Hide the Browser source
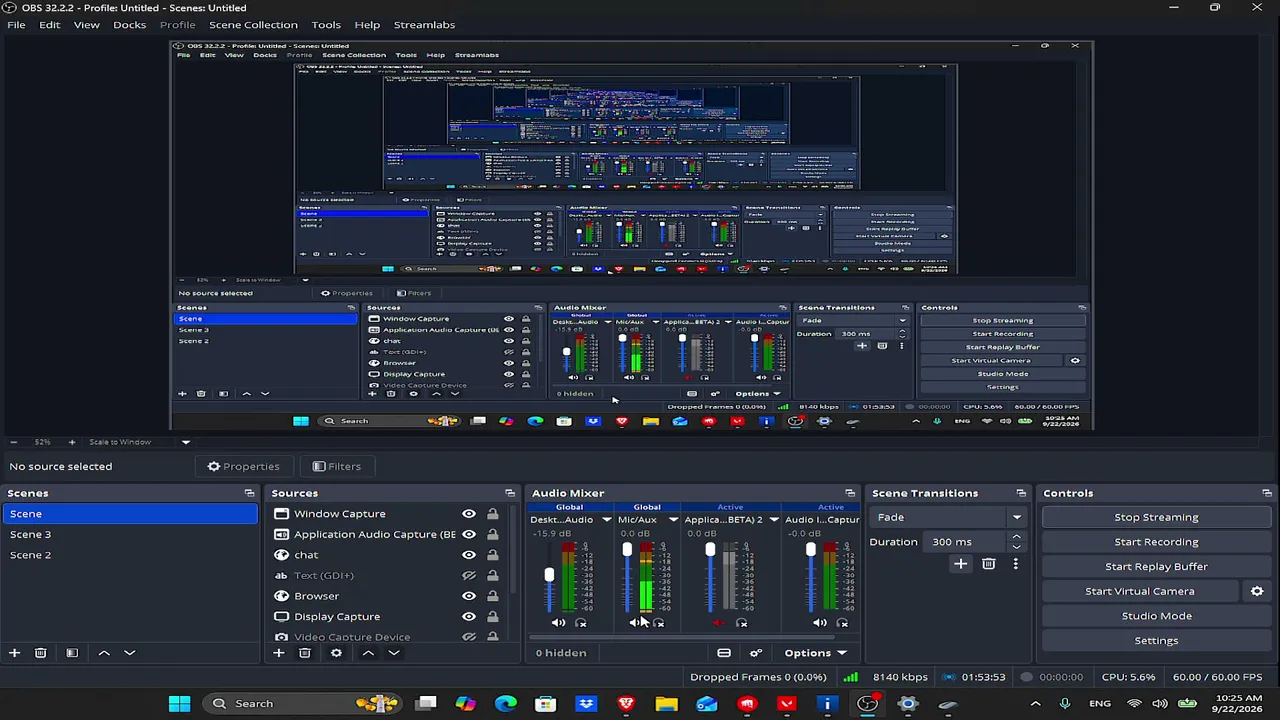The height and width of the screenshot is (720, 1280). [469, 596]
